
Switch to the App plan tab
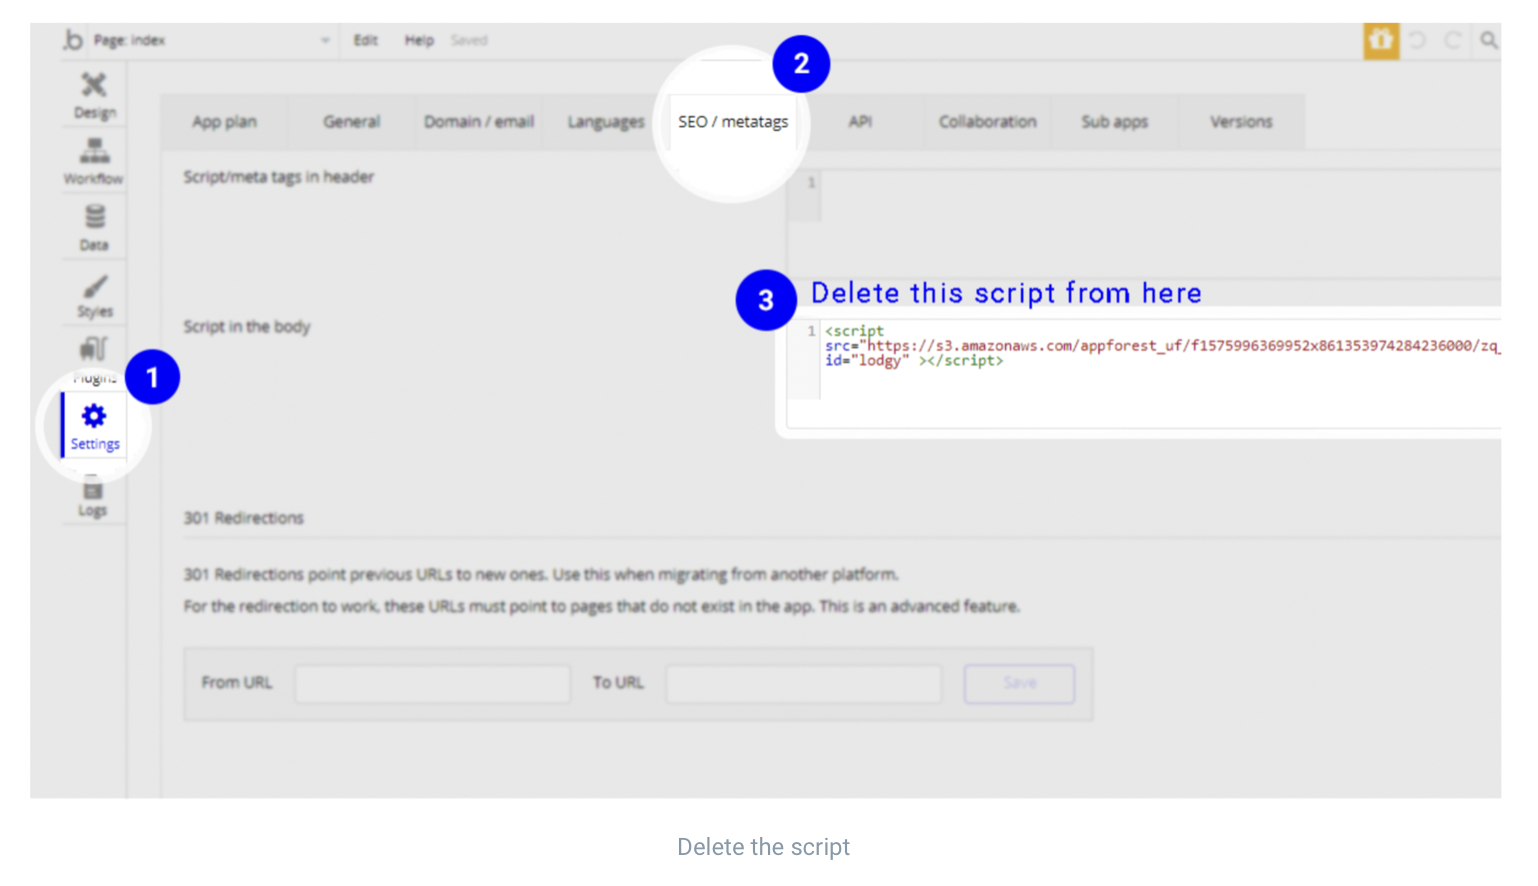click(224, 122)
